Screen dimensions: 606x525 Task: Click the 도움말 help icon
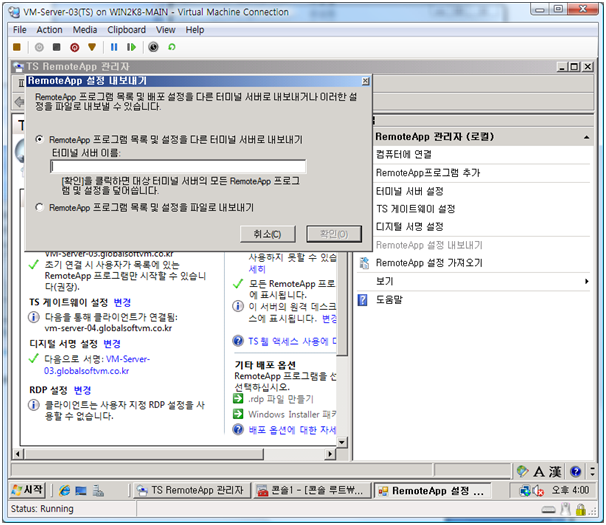pos(363,300)
